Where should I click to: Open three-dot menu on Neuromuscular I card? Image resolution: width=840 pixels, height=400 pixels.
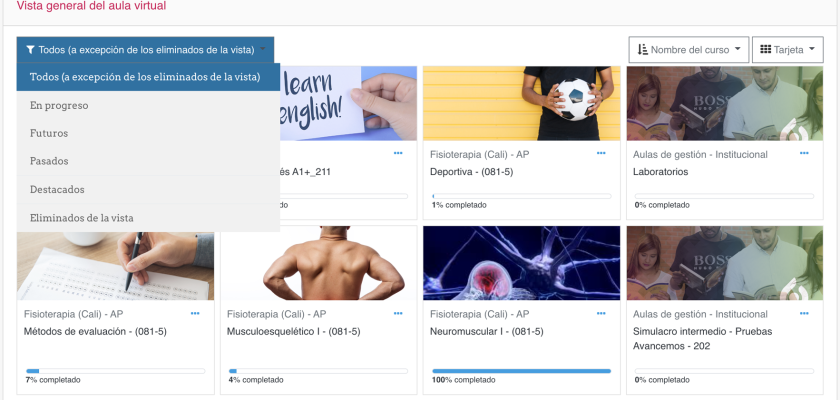pos(601,313)
